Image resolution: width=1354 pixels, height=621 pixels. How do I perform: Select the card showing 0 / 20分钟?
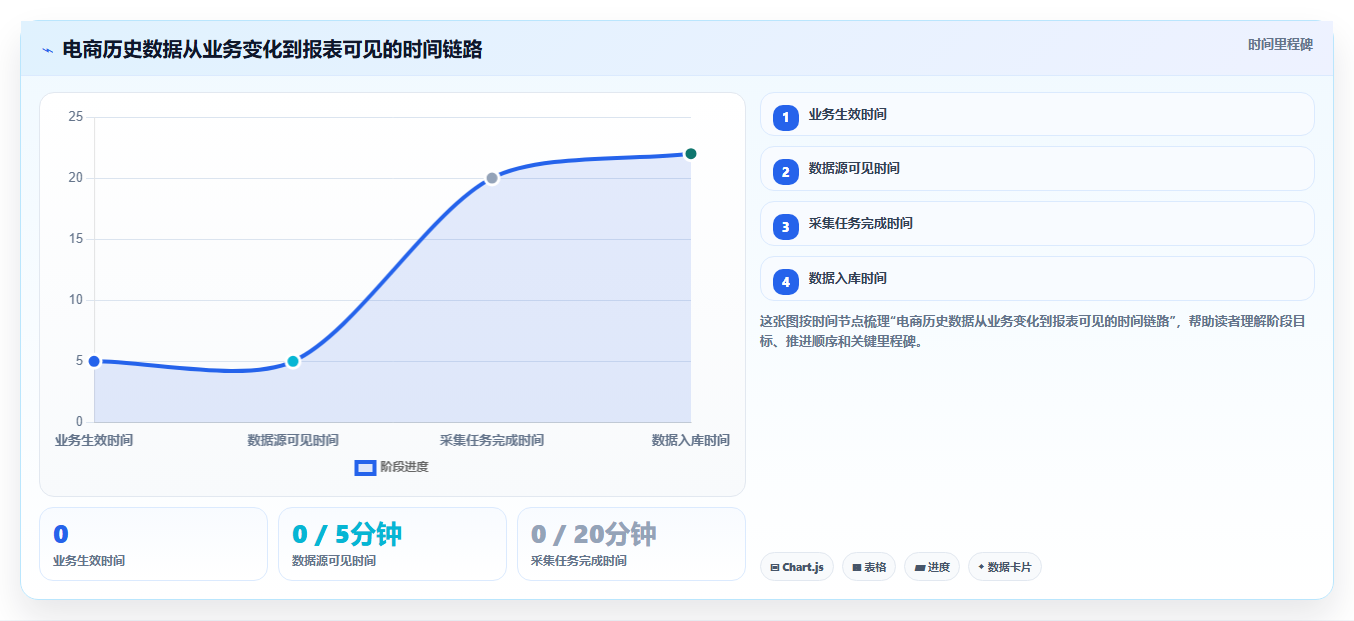(x=631, y=544)
